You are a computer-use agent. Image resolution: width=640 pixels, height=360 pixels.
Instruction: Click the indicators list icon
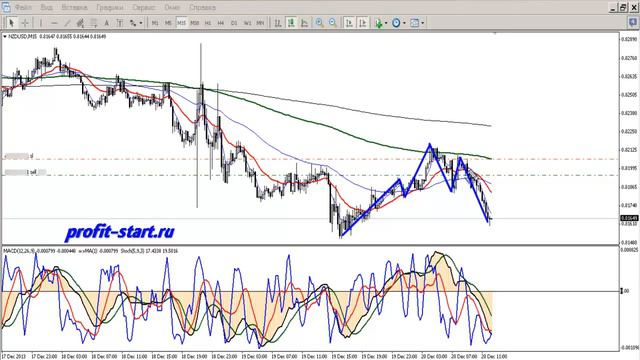[x=379, y=23]
